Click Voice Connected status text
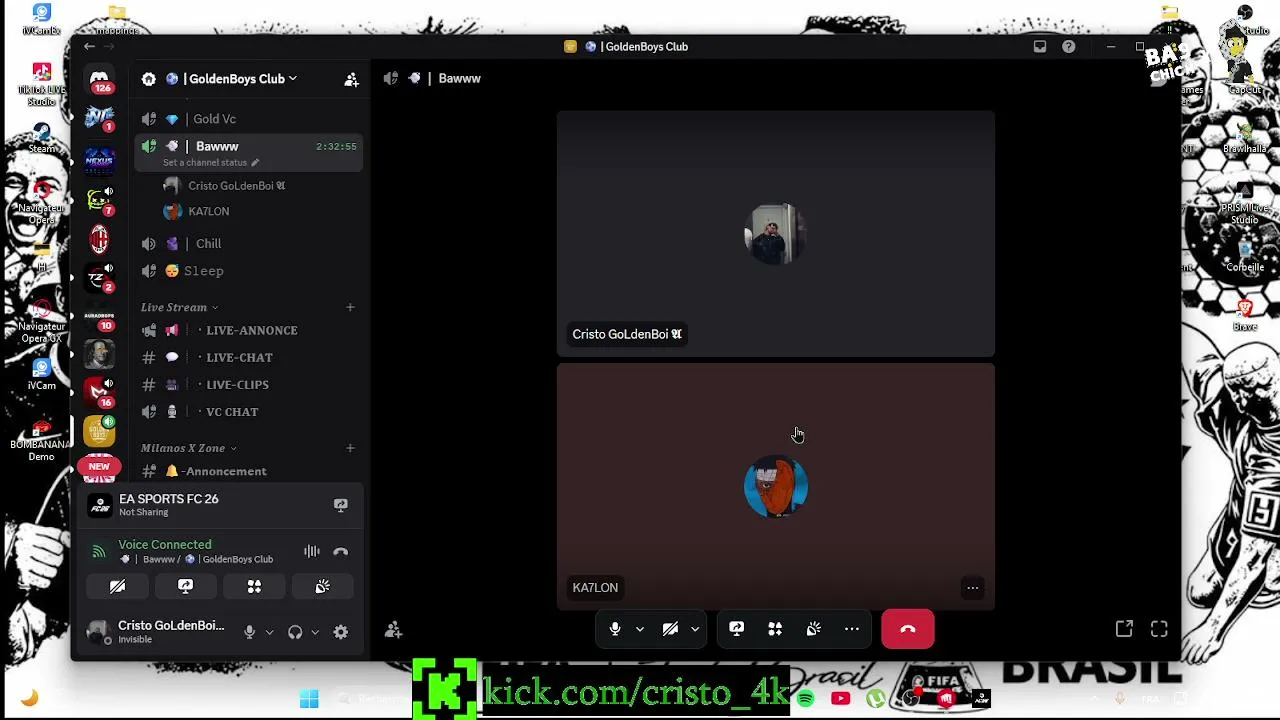This screenshot has height=720, width=1280. (x=165, y=545)
